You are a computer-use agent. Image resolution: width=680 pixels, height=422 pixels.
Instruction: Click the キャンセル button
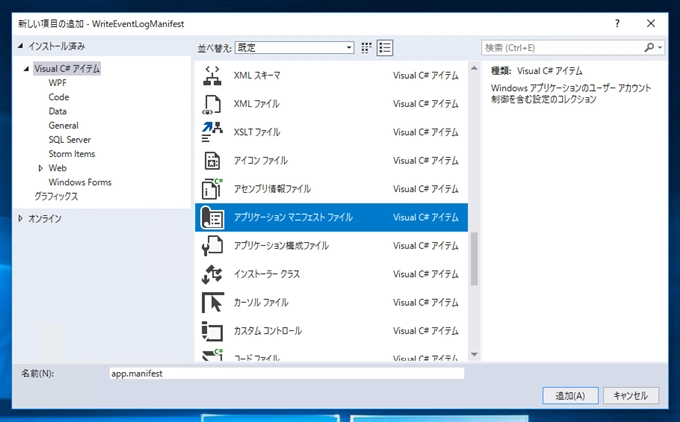tap(631, 396)
